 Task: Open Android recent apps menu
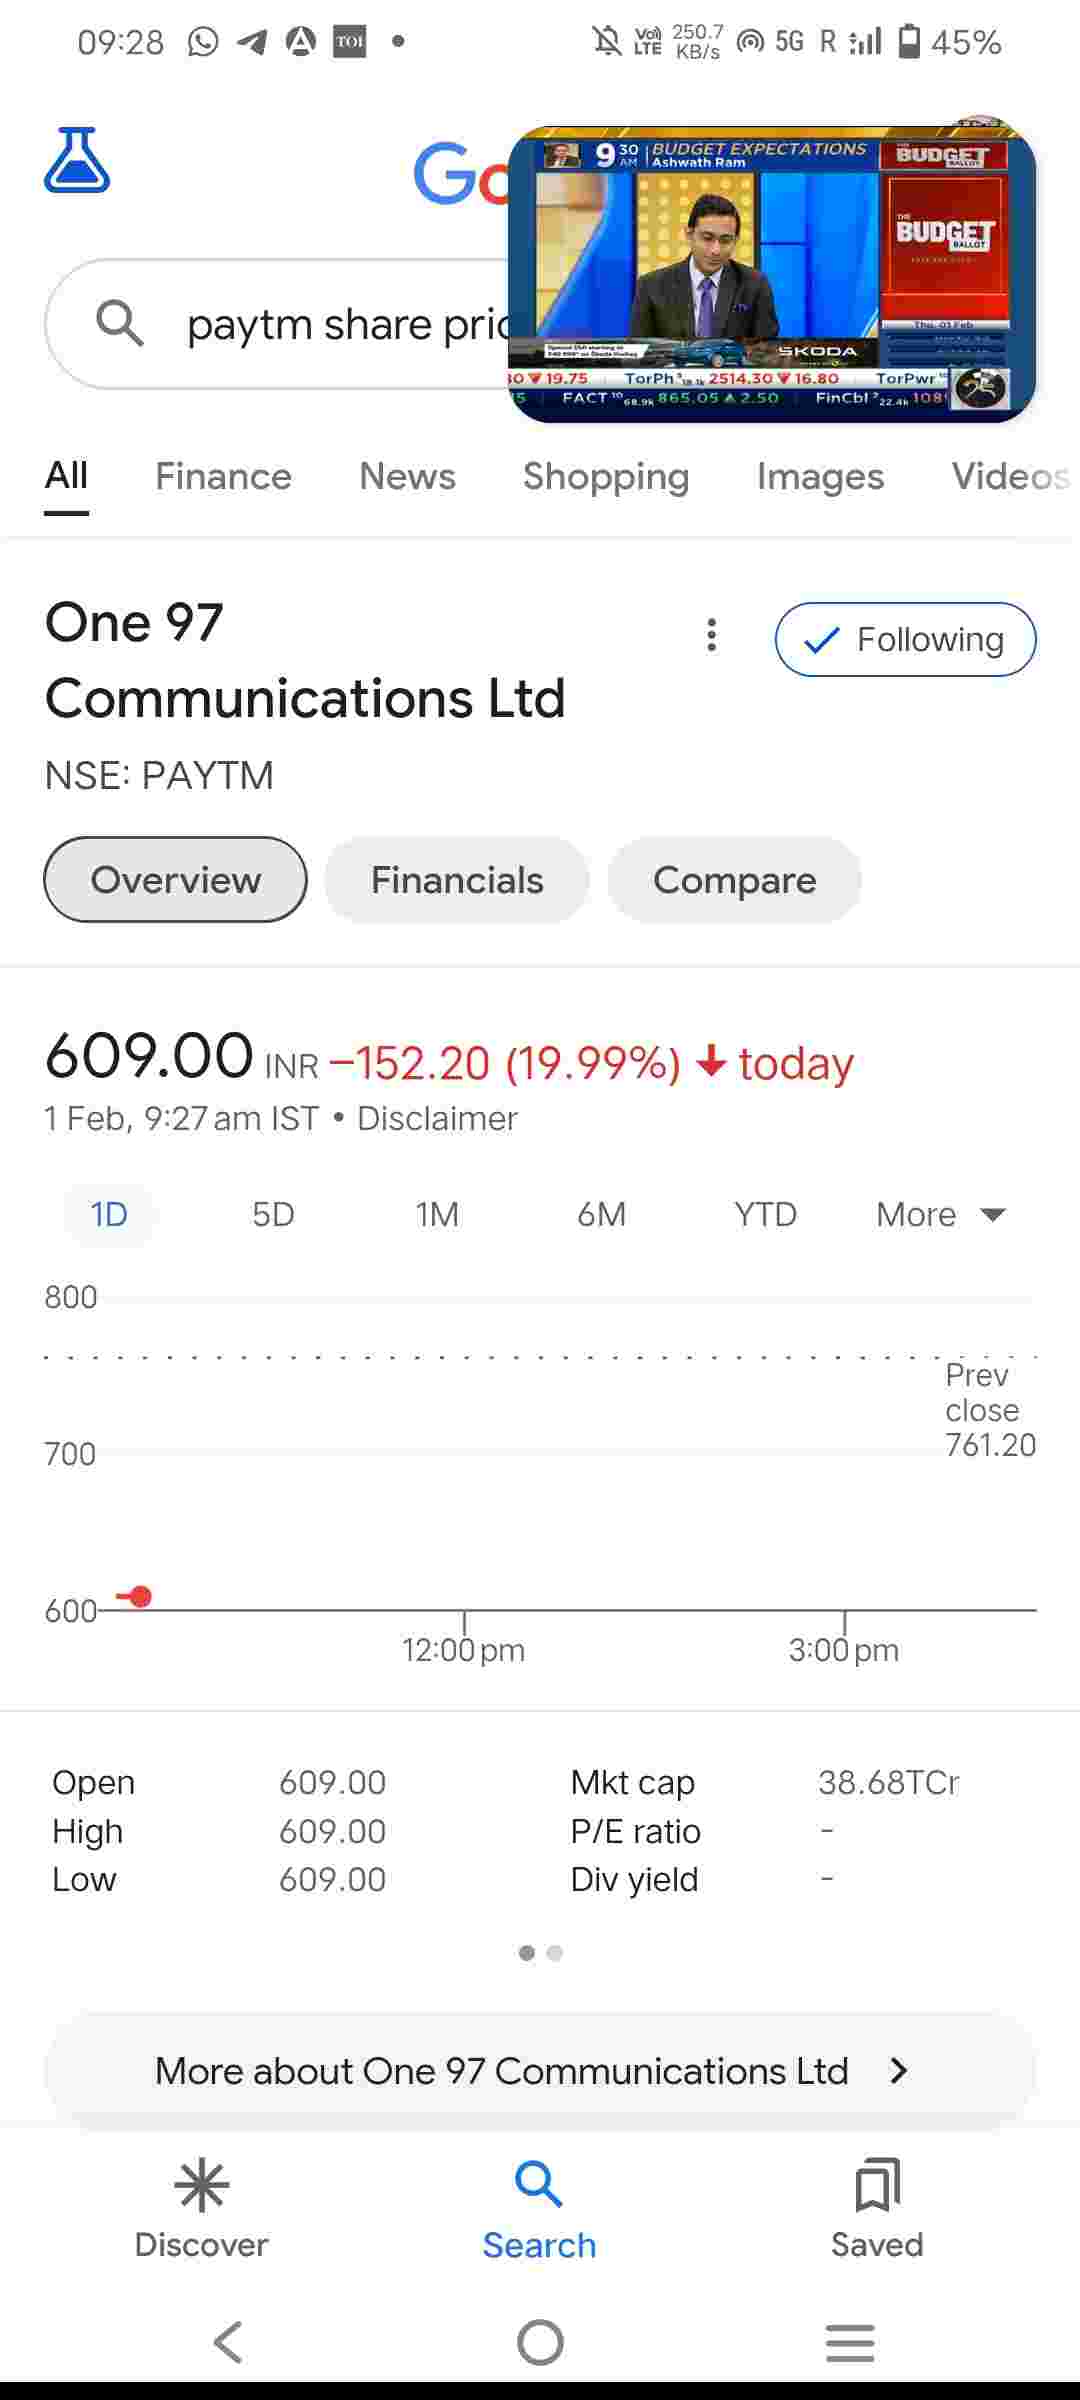pos(850,2342)
